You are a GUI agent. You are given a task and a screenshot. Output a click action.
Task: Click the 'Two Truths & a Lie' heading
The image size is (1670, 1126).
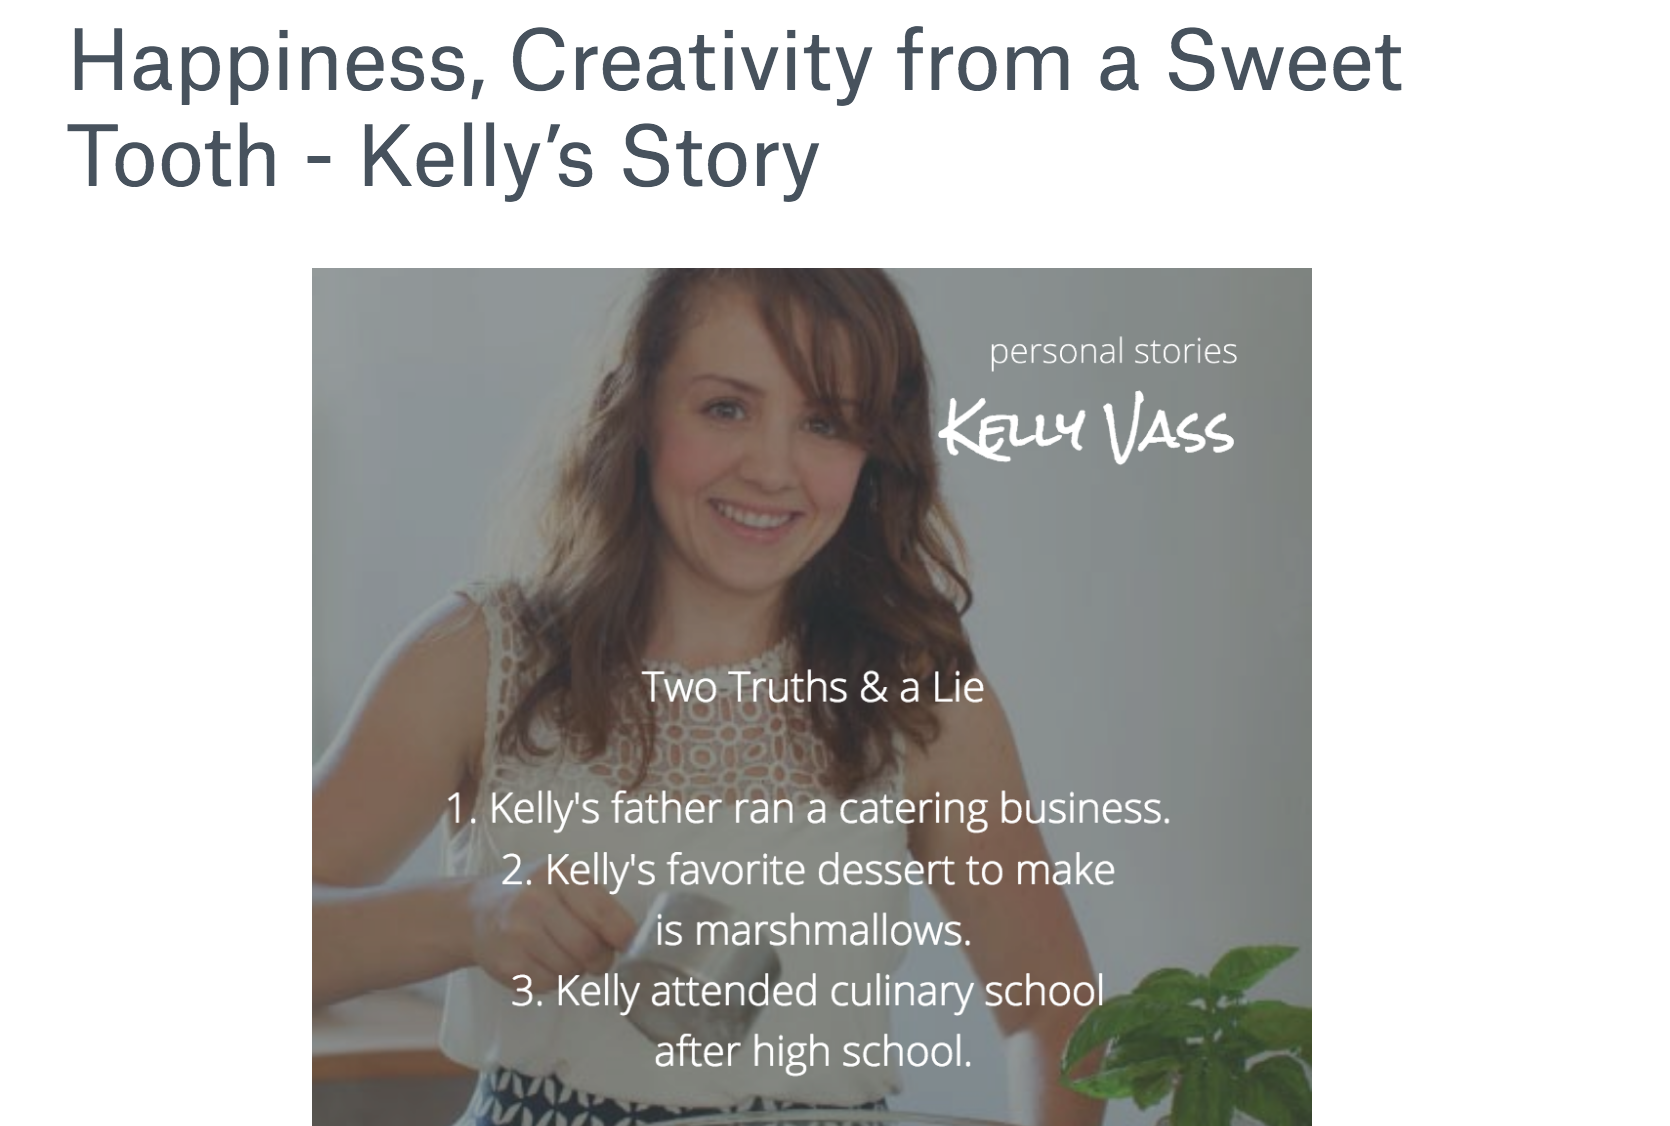pos(812,687)
